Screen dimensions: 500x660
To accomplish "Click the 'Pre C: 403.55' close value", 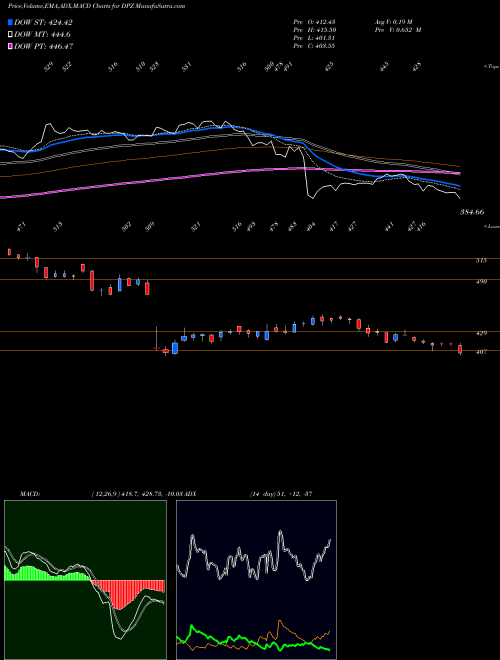I will [x=314, y=46].
